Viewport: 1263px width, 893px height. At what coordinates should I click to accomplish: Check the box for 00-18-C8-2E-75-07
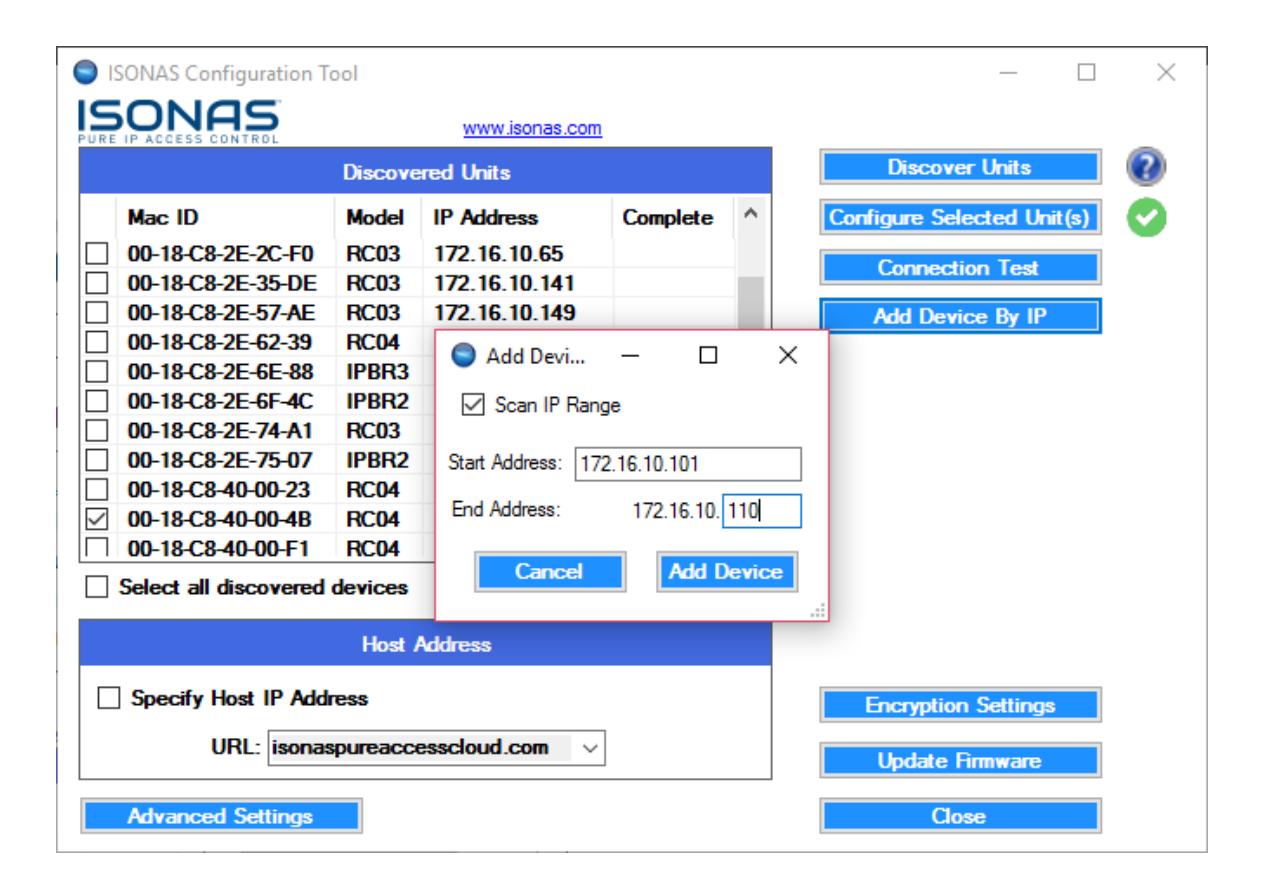[x=96, y=461]
